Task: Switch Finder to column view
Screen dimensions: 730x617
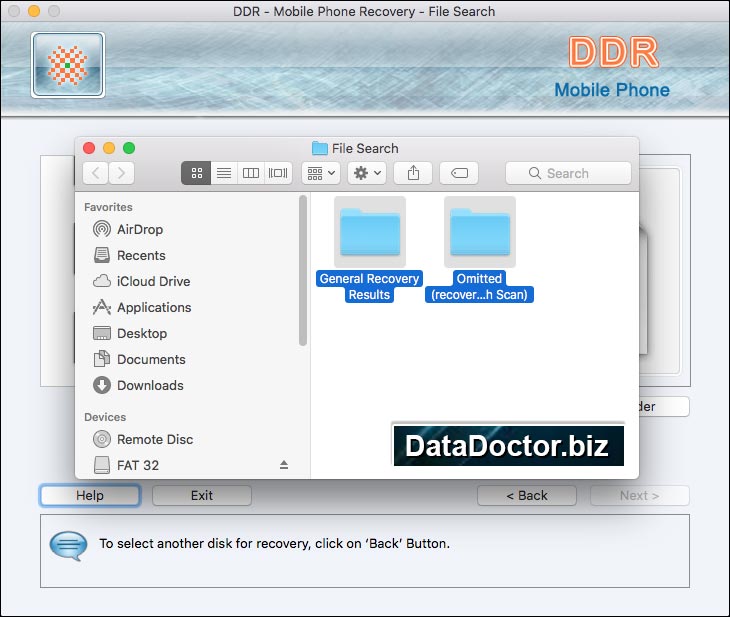Action: tap(251, 173)
